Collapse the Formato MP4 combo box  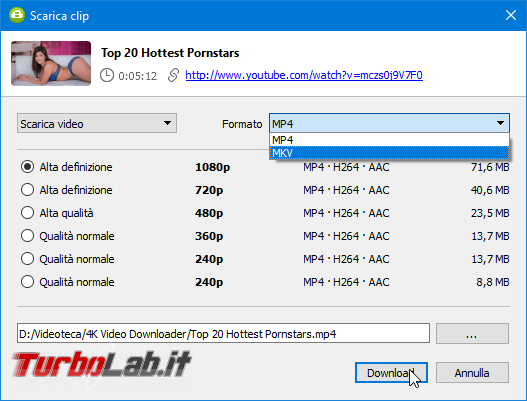[x=389, y=123]
